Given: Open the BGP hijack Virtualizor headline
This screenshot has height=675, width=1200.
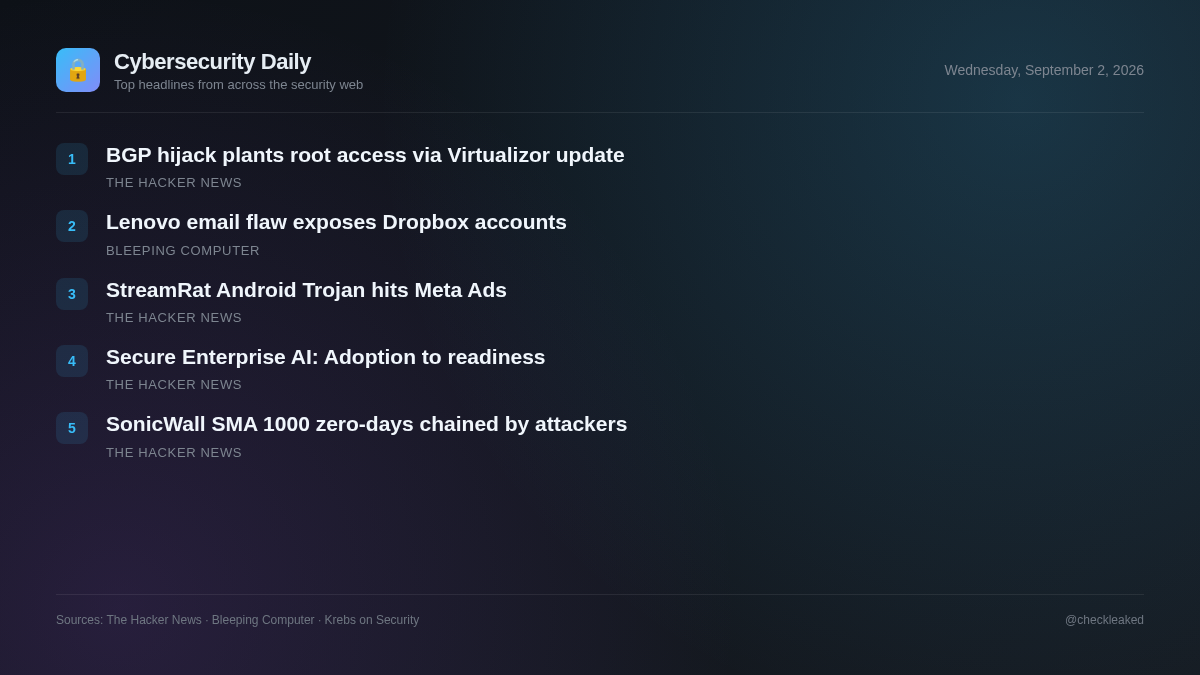Looking at the screenshot, I should (365, 155).
